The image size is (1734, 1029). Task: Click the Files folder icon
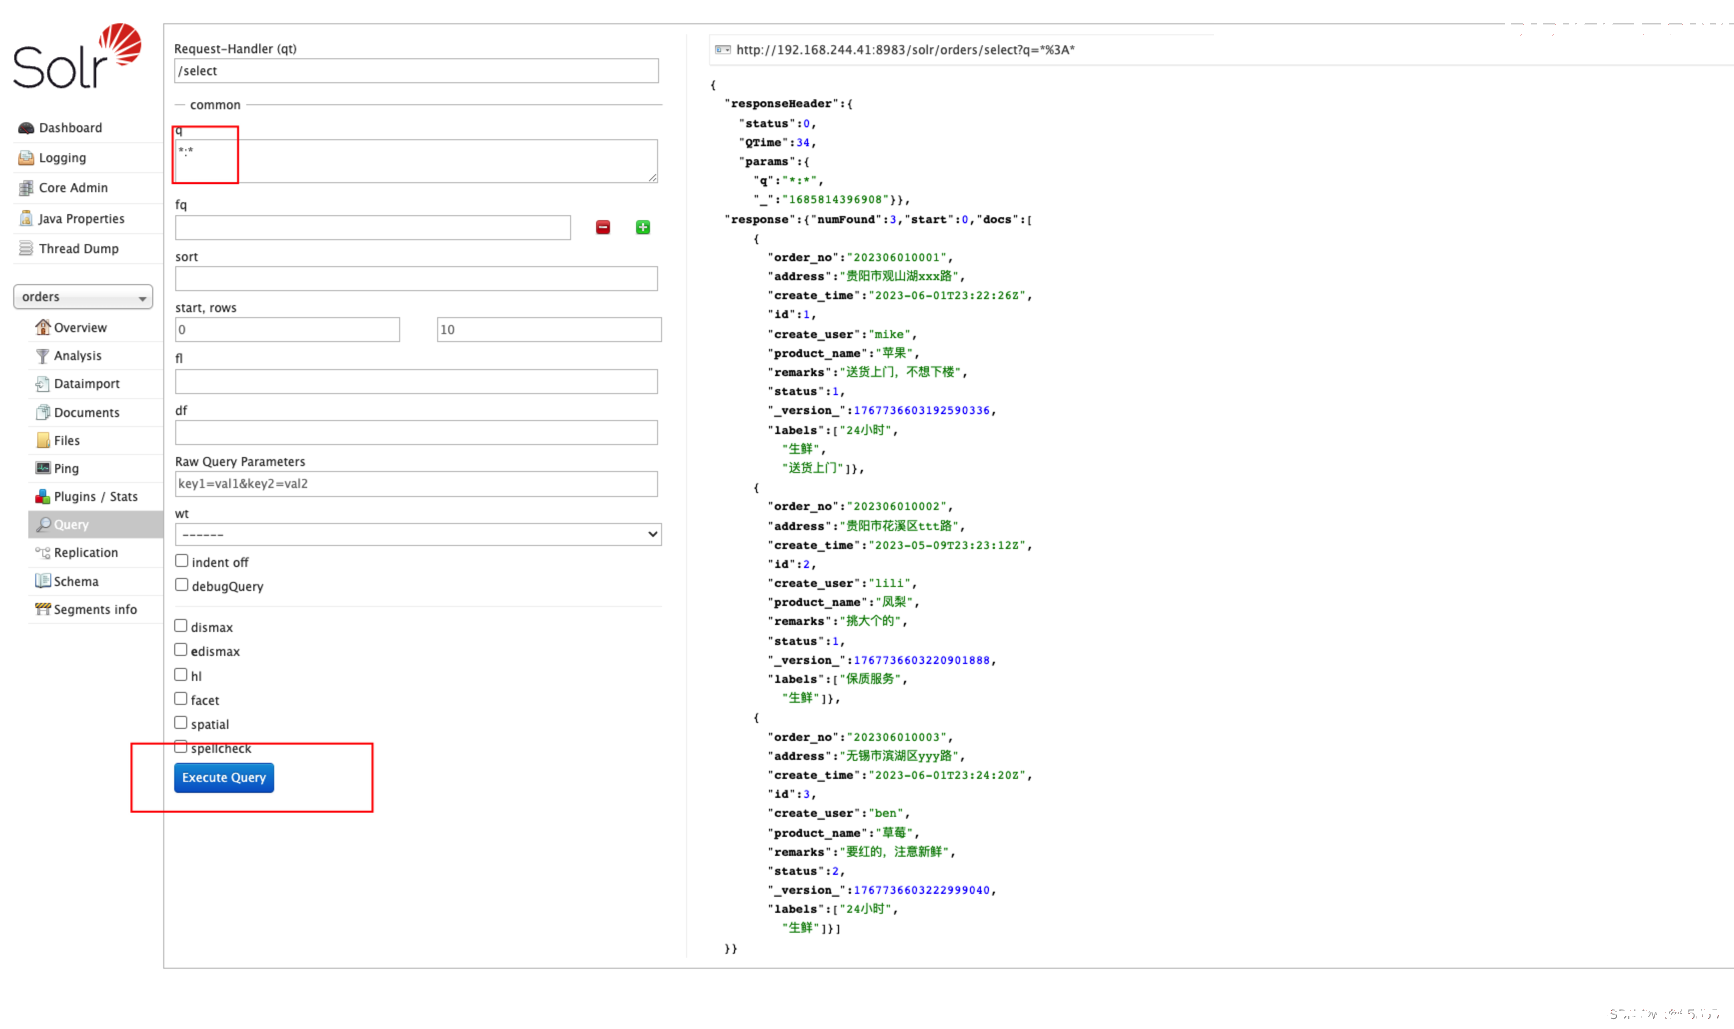point(42,440)
